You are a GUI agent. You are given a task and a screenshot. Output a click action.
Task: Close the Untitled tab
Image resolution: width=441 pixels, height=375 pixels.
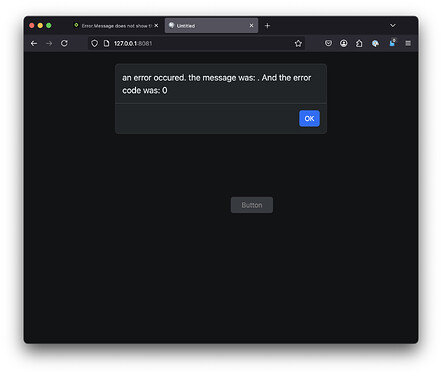click(x=251, y=26)
